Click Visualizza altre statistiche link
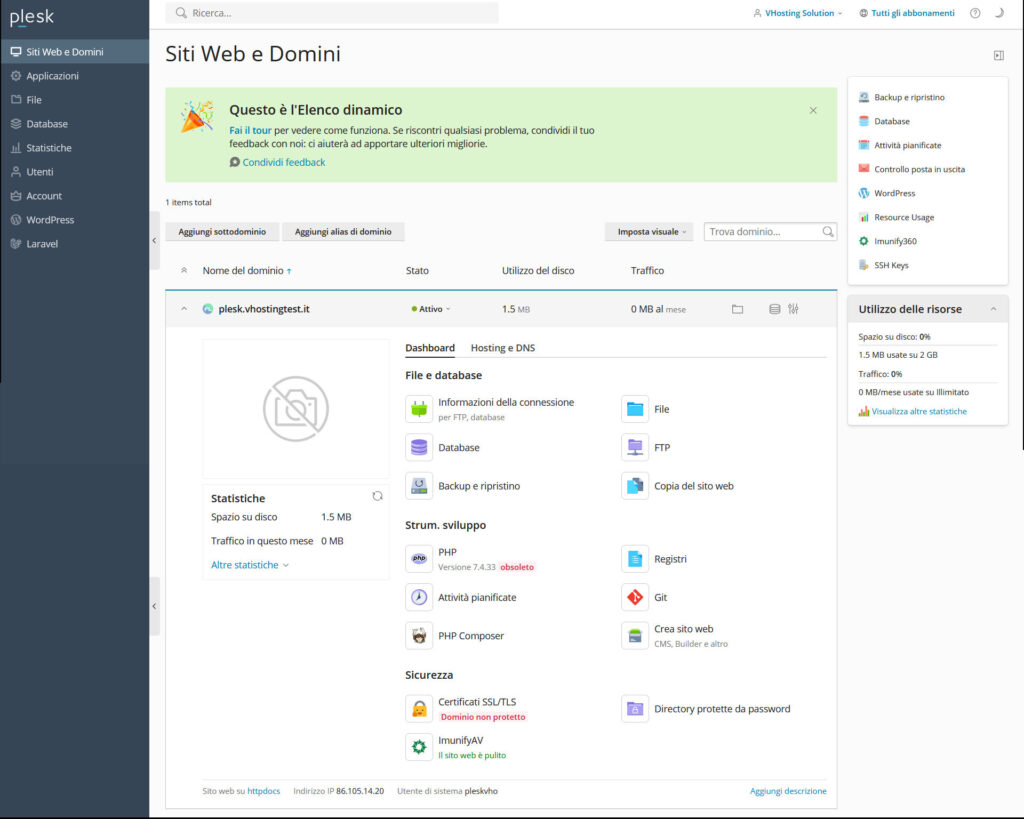This screenshot has width=1024, height=819. pyautogui.click(x=919, y=411)
